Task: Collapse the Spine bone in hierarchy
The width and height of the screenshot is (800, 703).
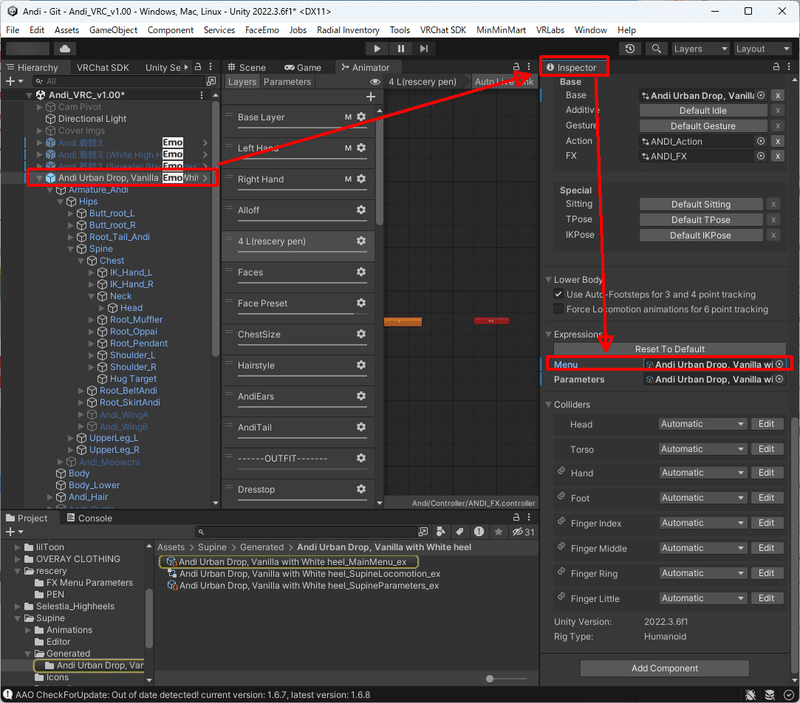Action: [71, 249]
